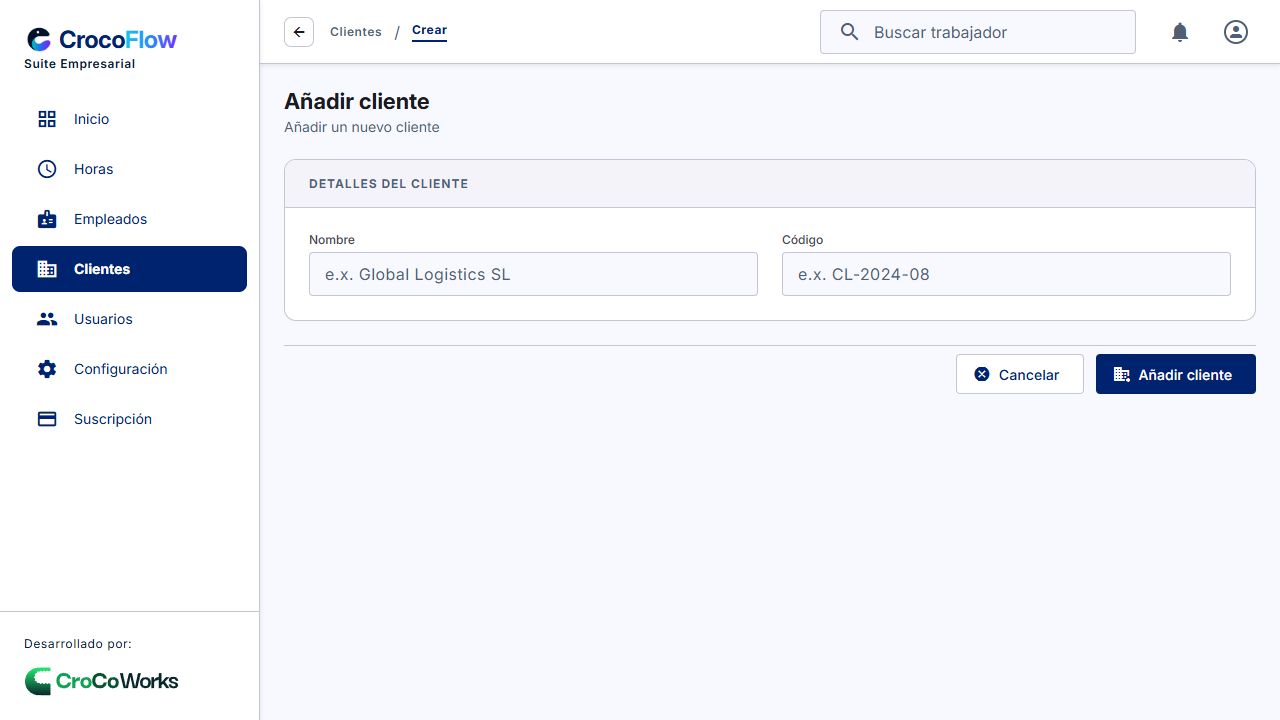Submit with Añadir cliente button

coord(1176,374)
